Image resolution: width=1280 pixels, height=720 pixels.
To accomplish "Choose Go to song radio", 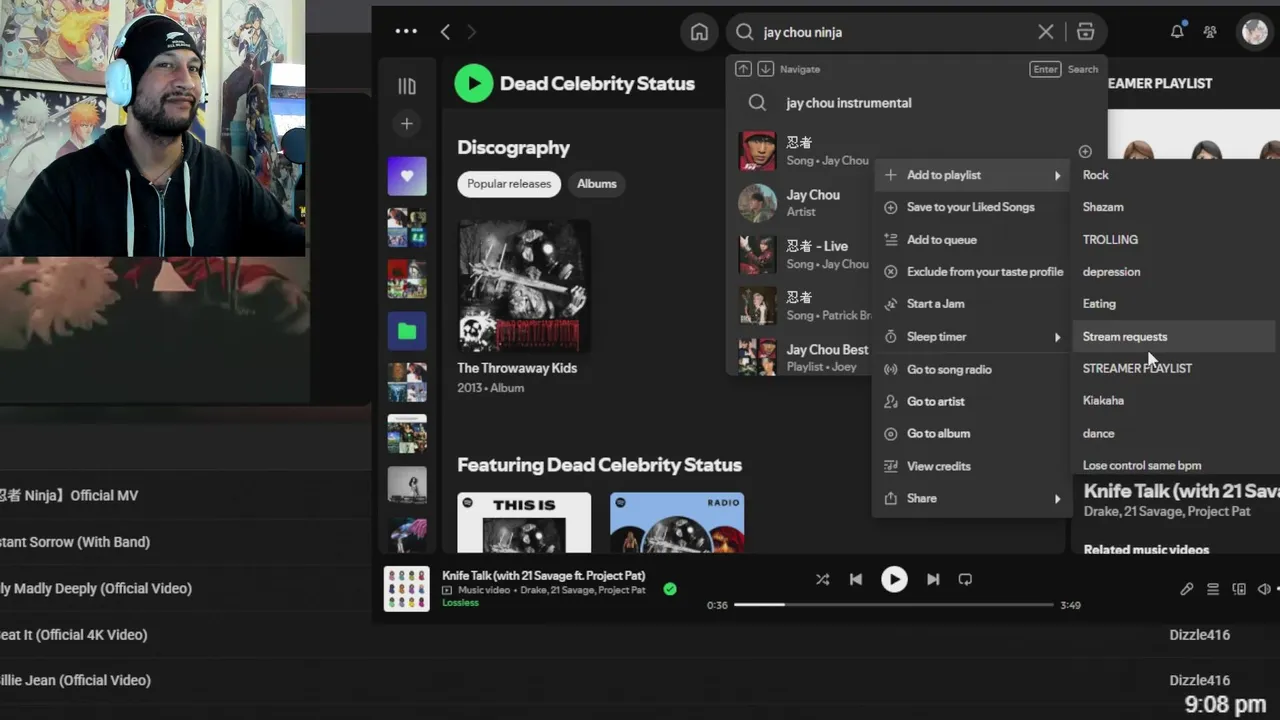I will click(x=972, y=370).
